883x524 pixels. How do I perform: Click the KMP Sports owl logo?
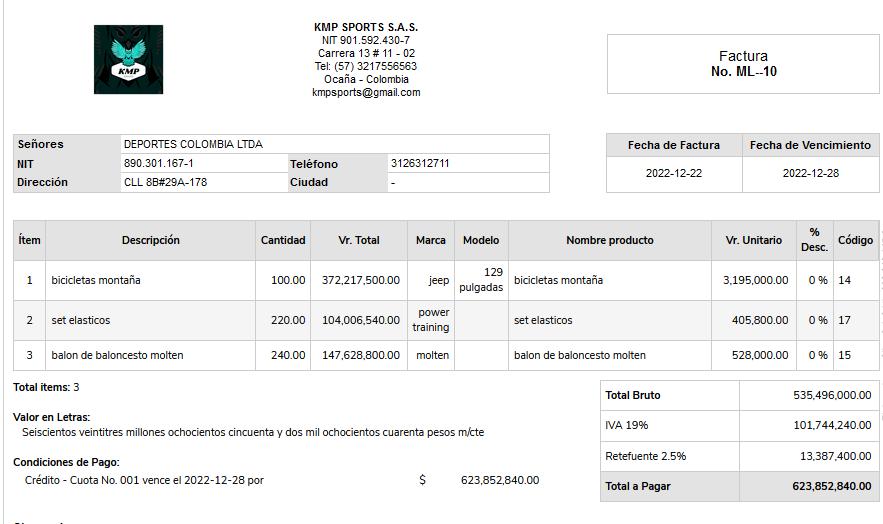pyautogui.click(x=128, y=60)
